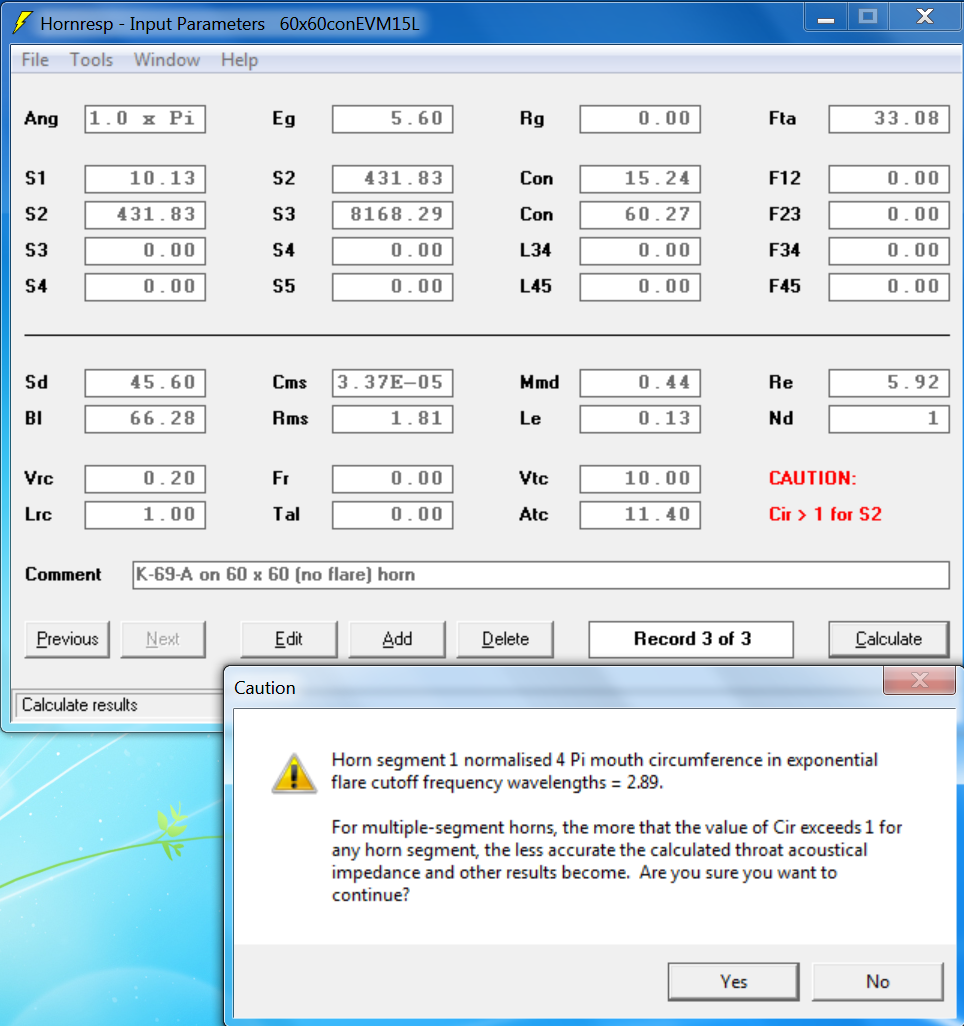Click the Hornresp lightning bolt title icon
Image resolution: width=964 pixels, height=1026 pixels.
pyautogui.click(x=22, y=23)
